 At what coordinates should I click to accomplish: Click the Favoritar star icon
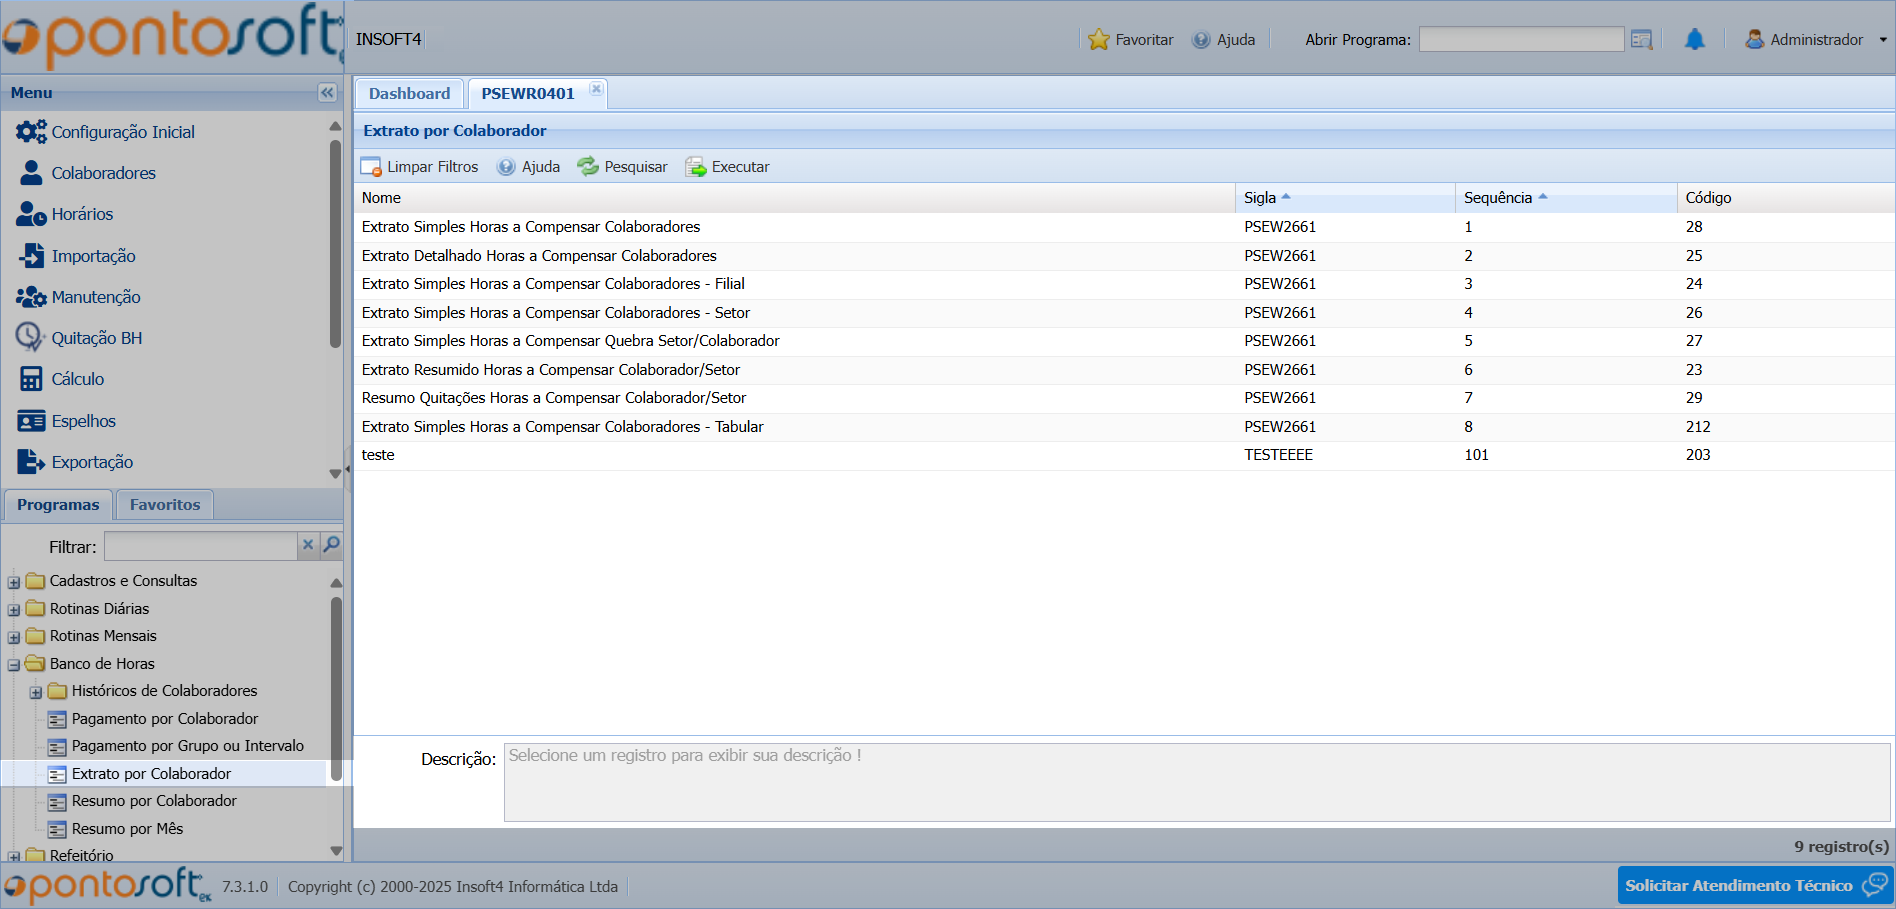point(1098,40)
